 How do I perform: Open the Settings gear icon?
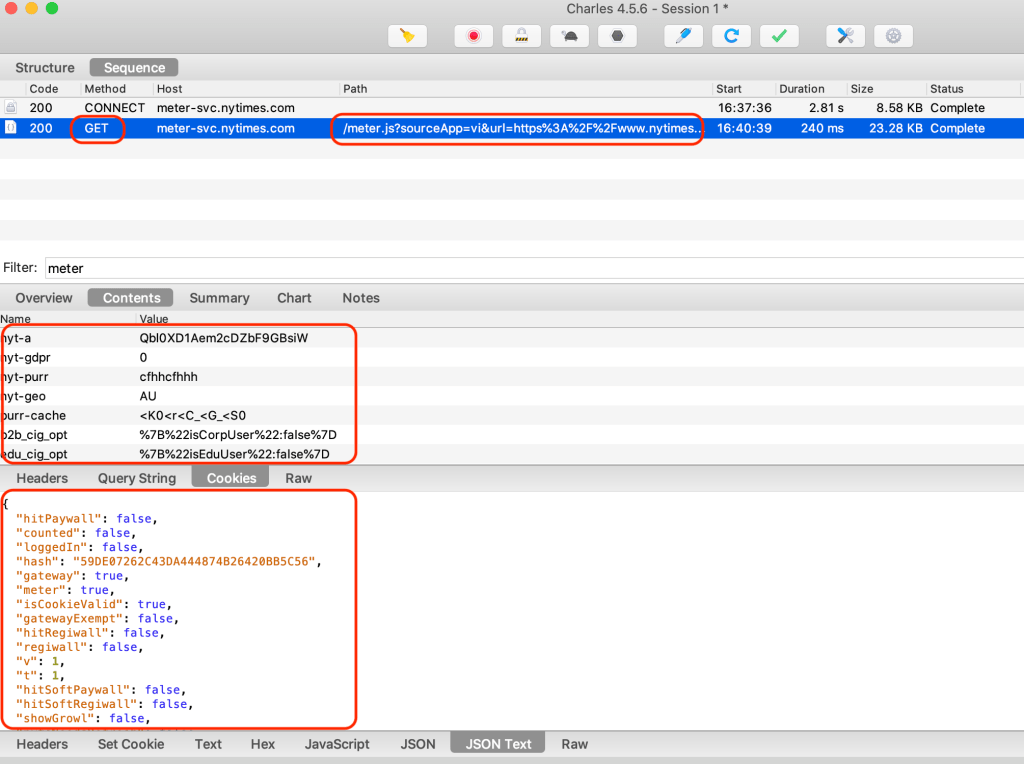pyautogui.click(x=893, y=36)
